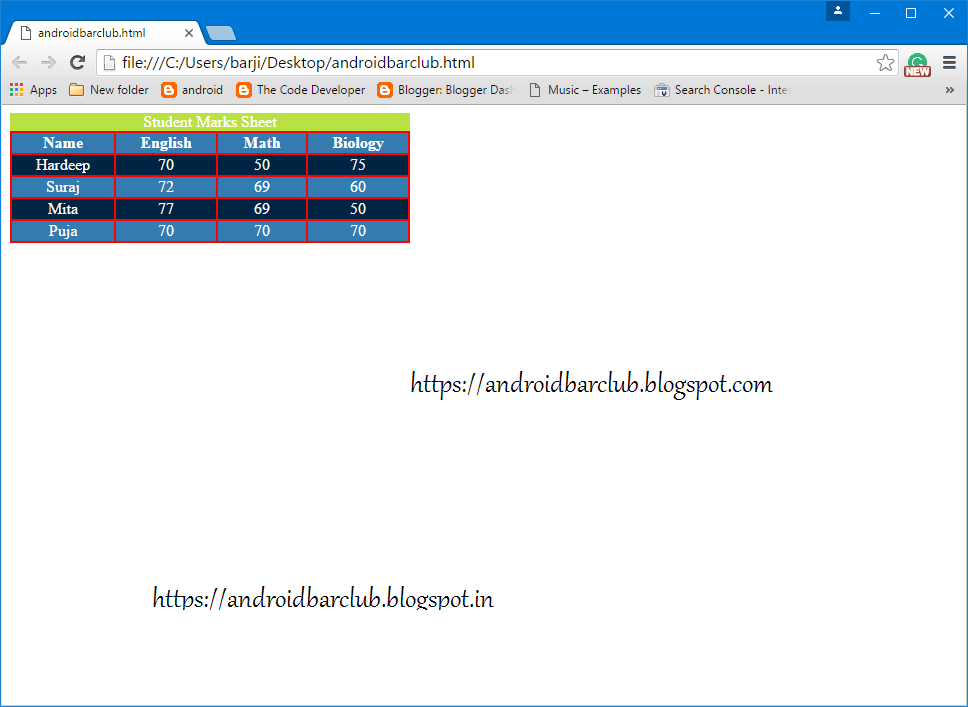
Task: Click the page document icon in the address bar
Action: pos(106,62)
